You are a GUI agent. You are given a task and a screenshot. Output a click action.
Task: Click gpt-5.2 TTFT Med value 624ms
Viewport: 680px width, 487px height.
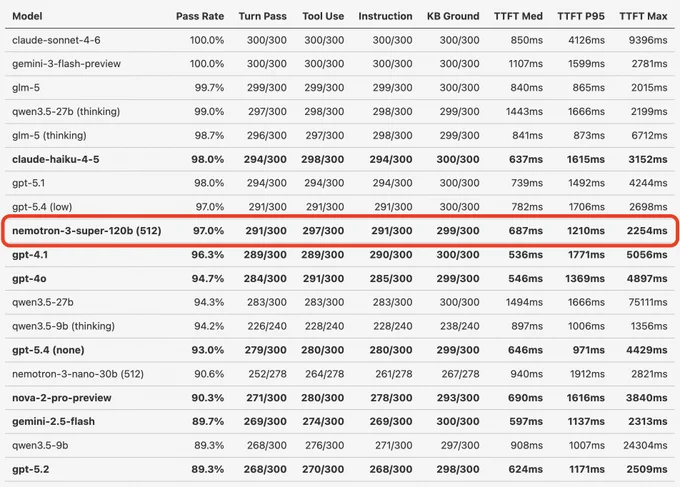coord(526,469)
